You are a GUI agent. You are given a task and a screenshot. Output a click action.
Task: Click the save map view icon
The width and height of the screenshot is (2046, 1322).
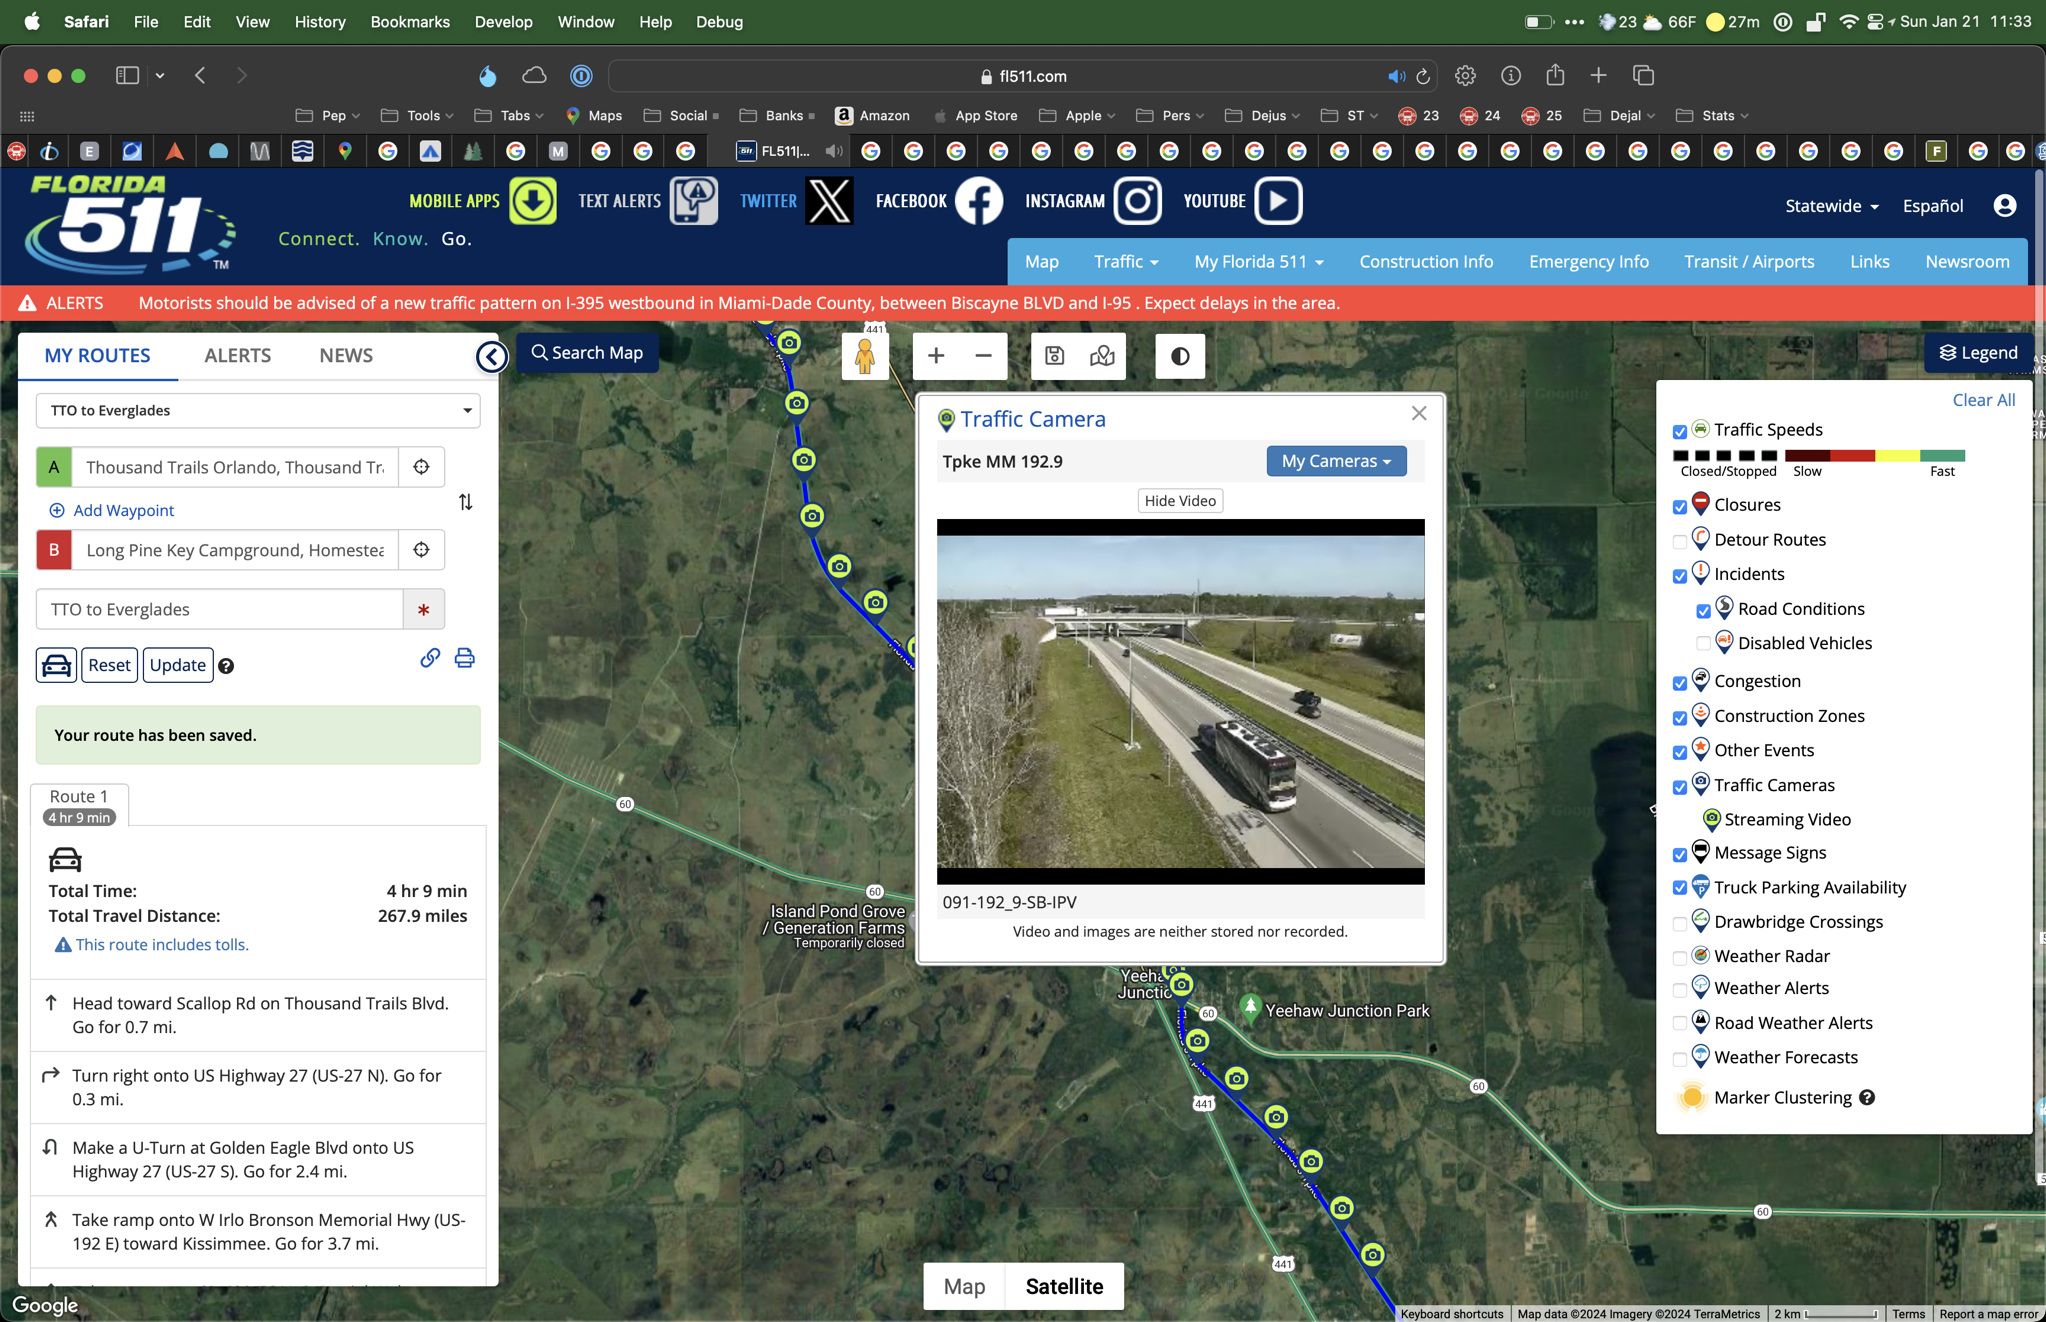tap(1055, 356)
